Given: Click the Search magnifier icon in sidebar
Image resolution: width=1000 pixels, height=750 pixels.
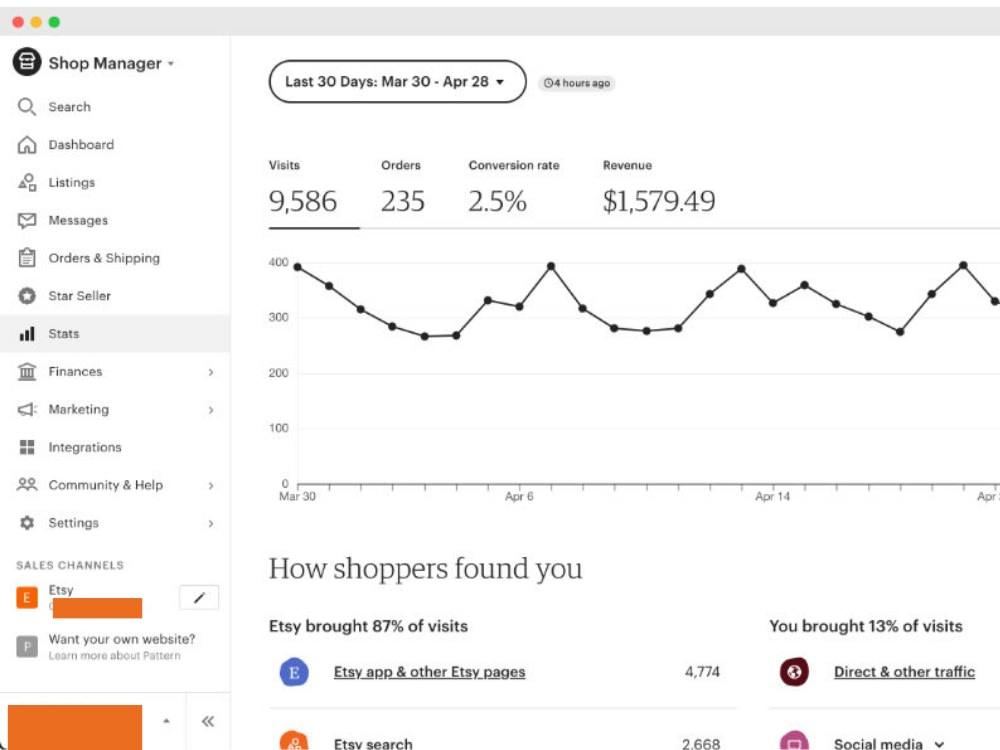Looking at the screenshot, I should pos(26,107).
